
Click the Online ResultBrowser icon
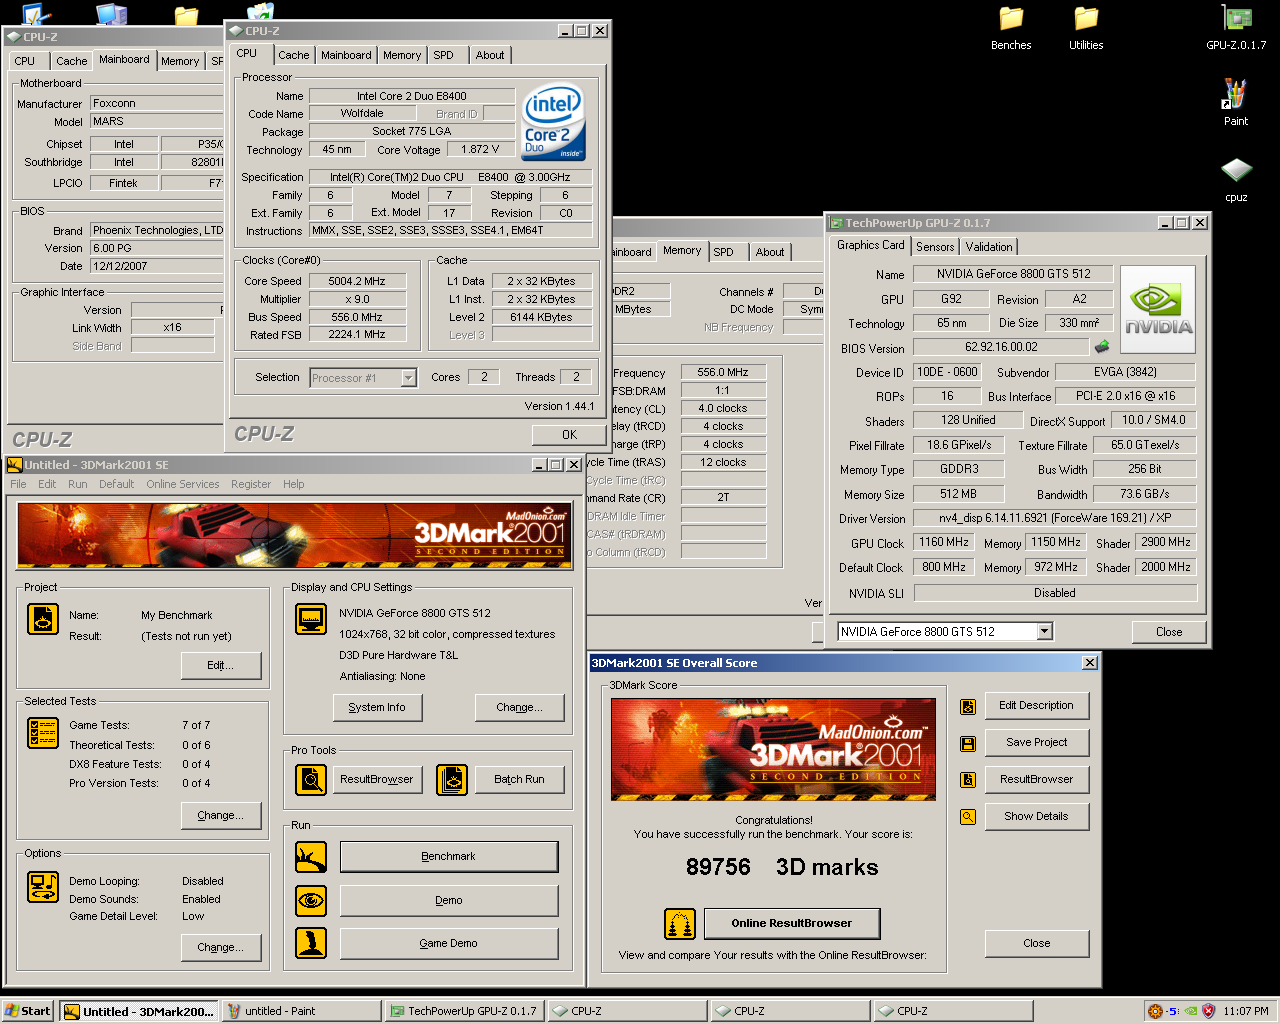pyautogui.click(x=680, y=924)
